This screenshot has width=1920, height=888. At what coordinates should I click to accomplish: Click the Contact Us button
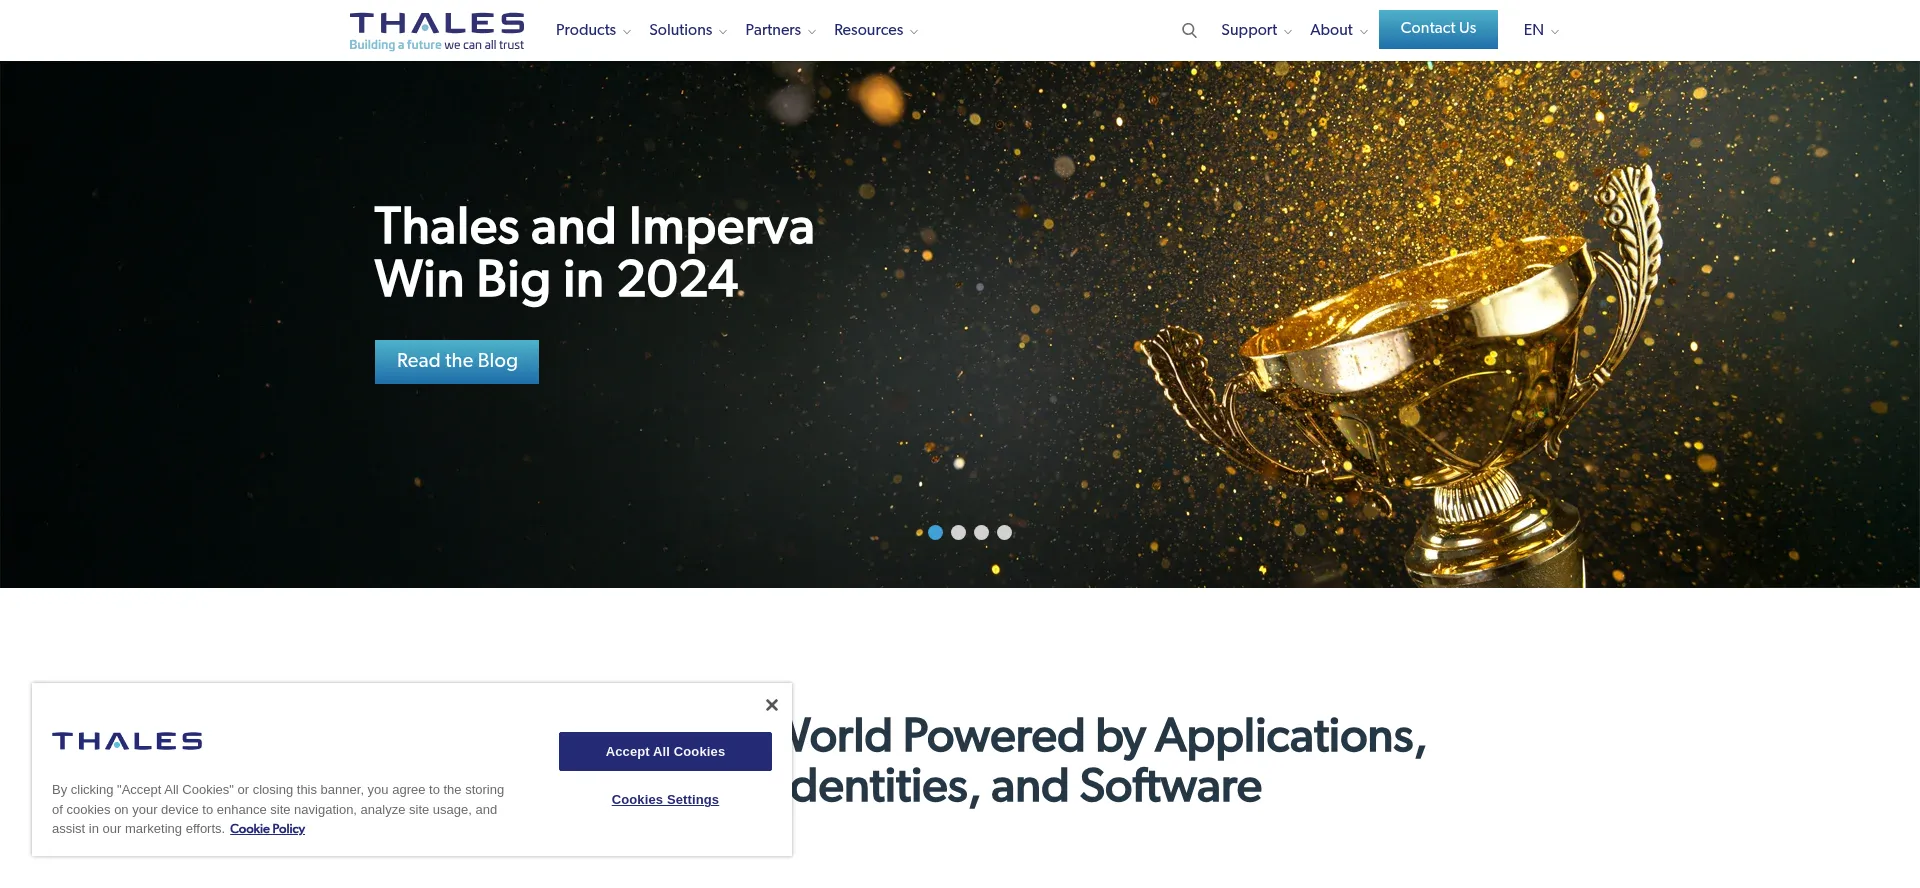tap(1438, 29)
